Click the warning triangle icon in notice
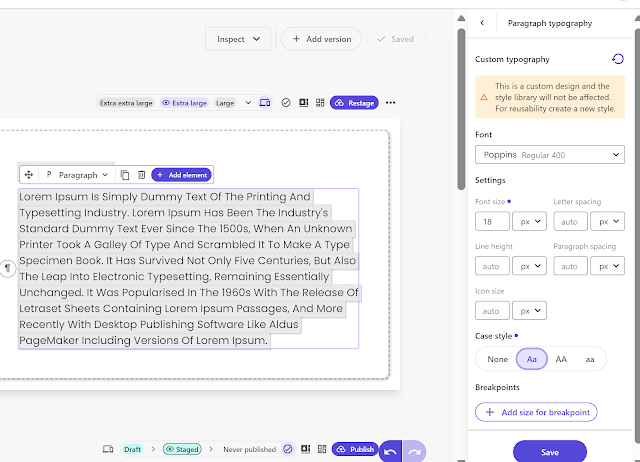The image size is (640, 462). click(484, 97)
